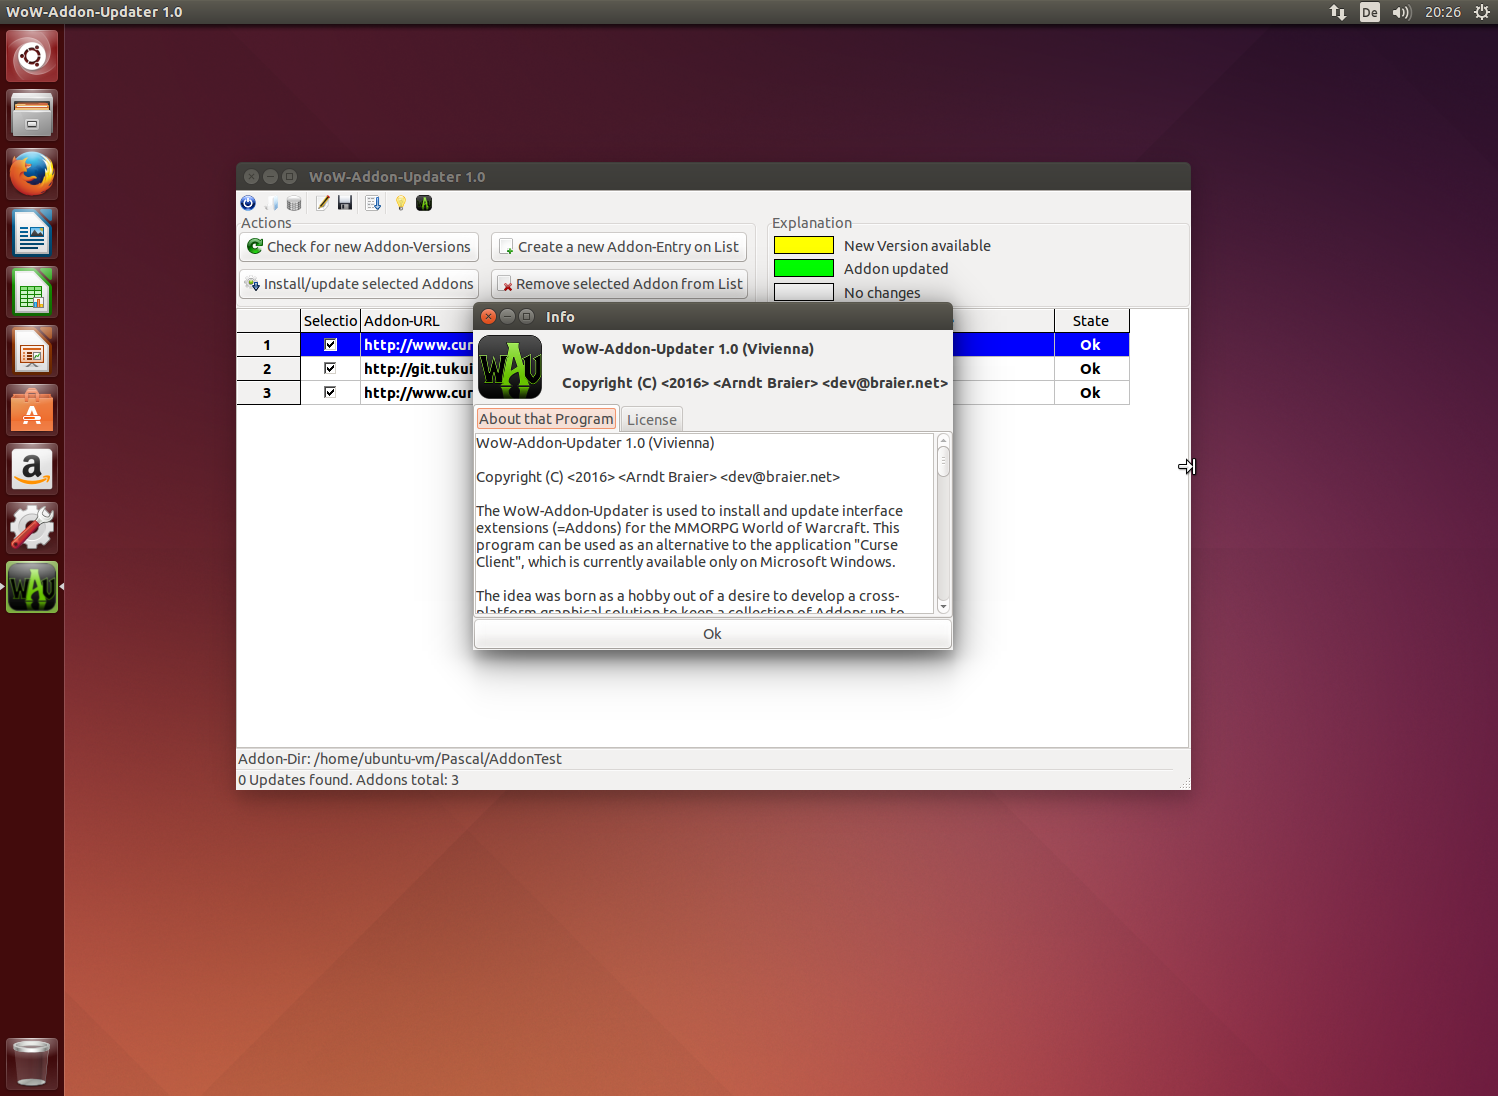
Task: Launch Firefox from the launcher
Action: [x=32, y=174]
